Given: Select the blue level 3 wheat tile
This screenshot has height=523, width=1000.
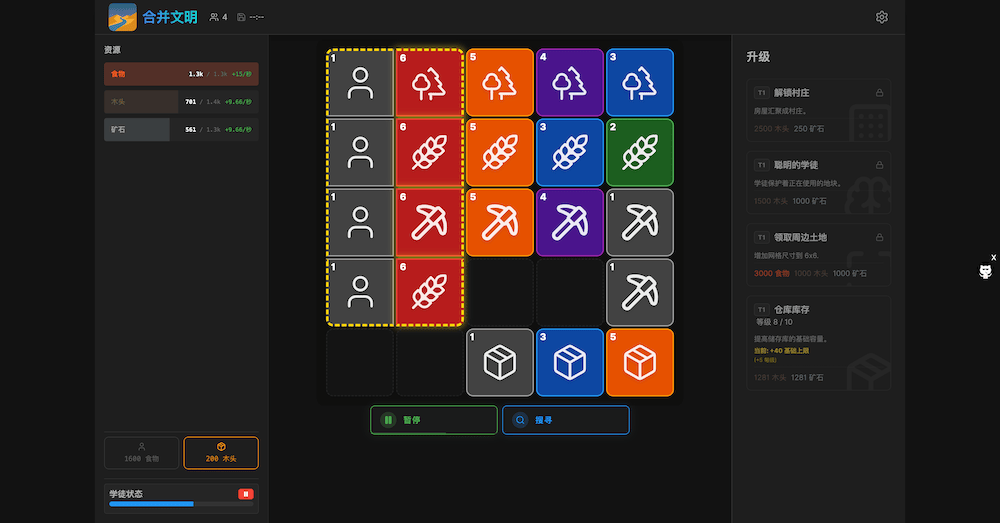Looking at the screenshot, I should click(569, 152).
